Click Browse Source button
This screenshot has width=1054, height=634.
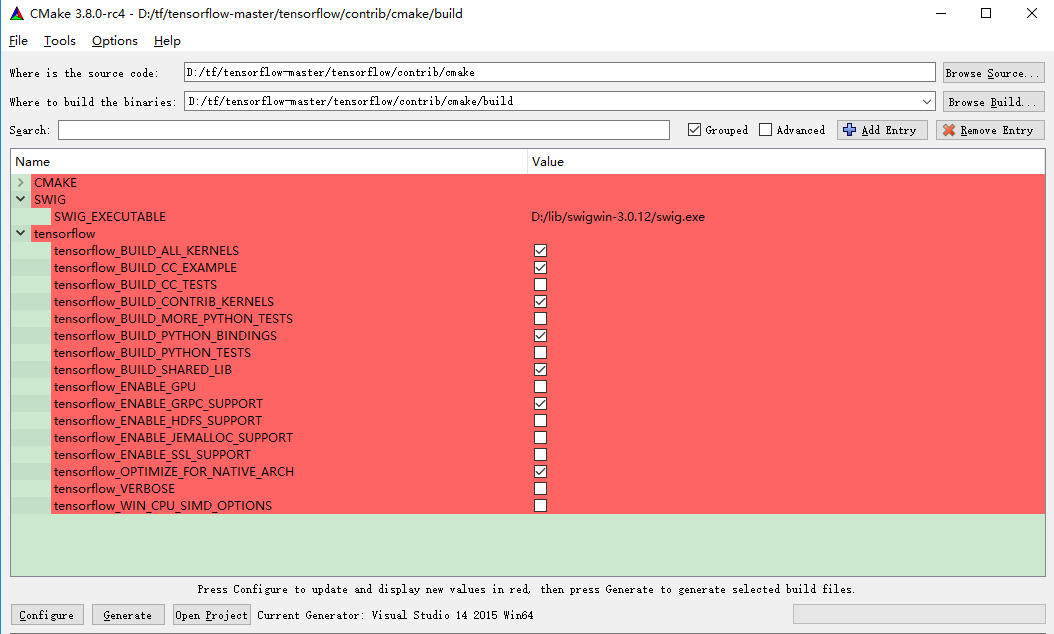tap(993, 73)
